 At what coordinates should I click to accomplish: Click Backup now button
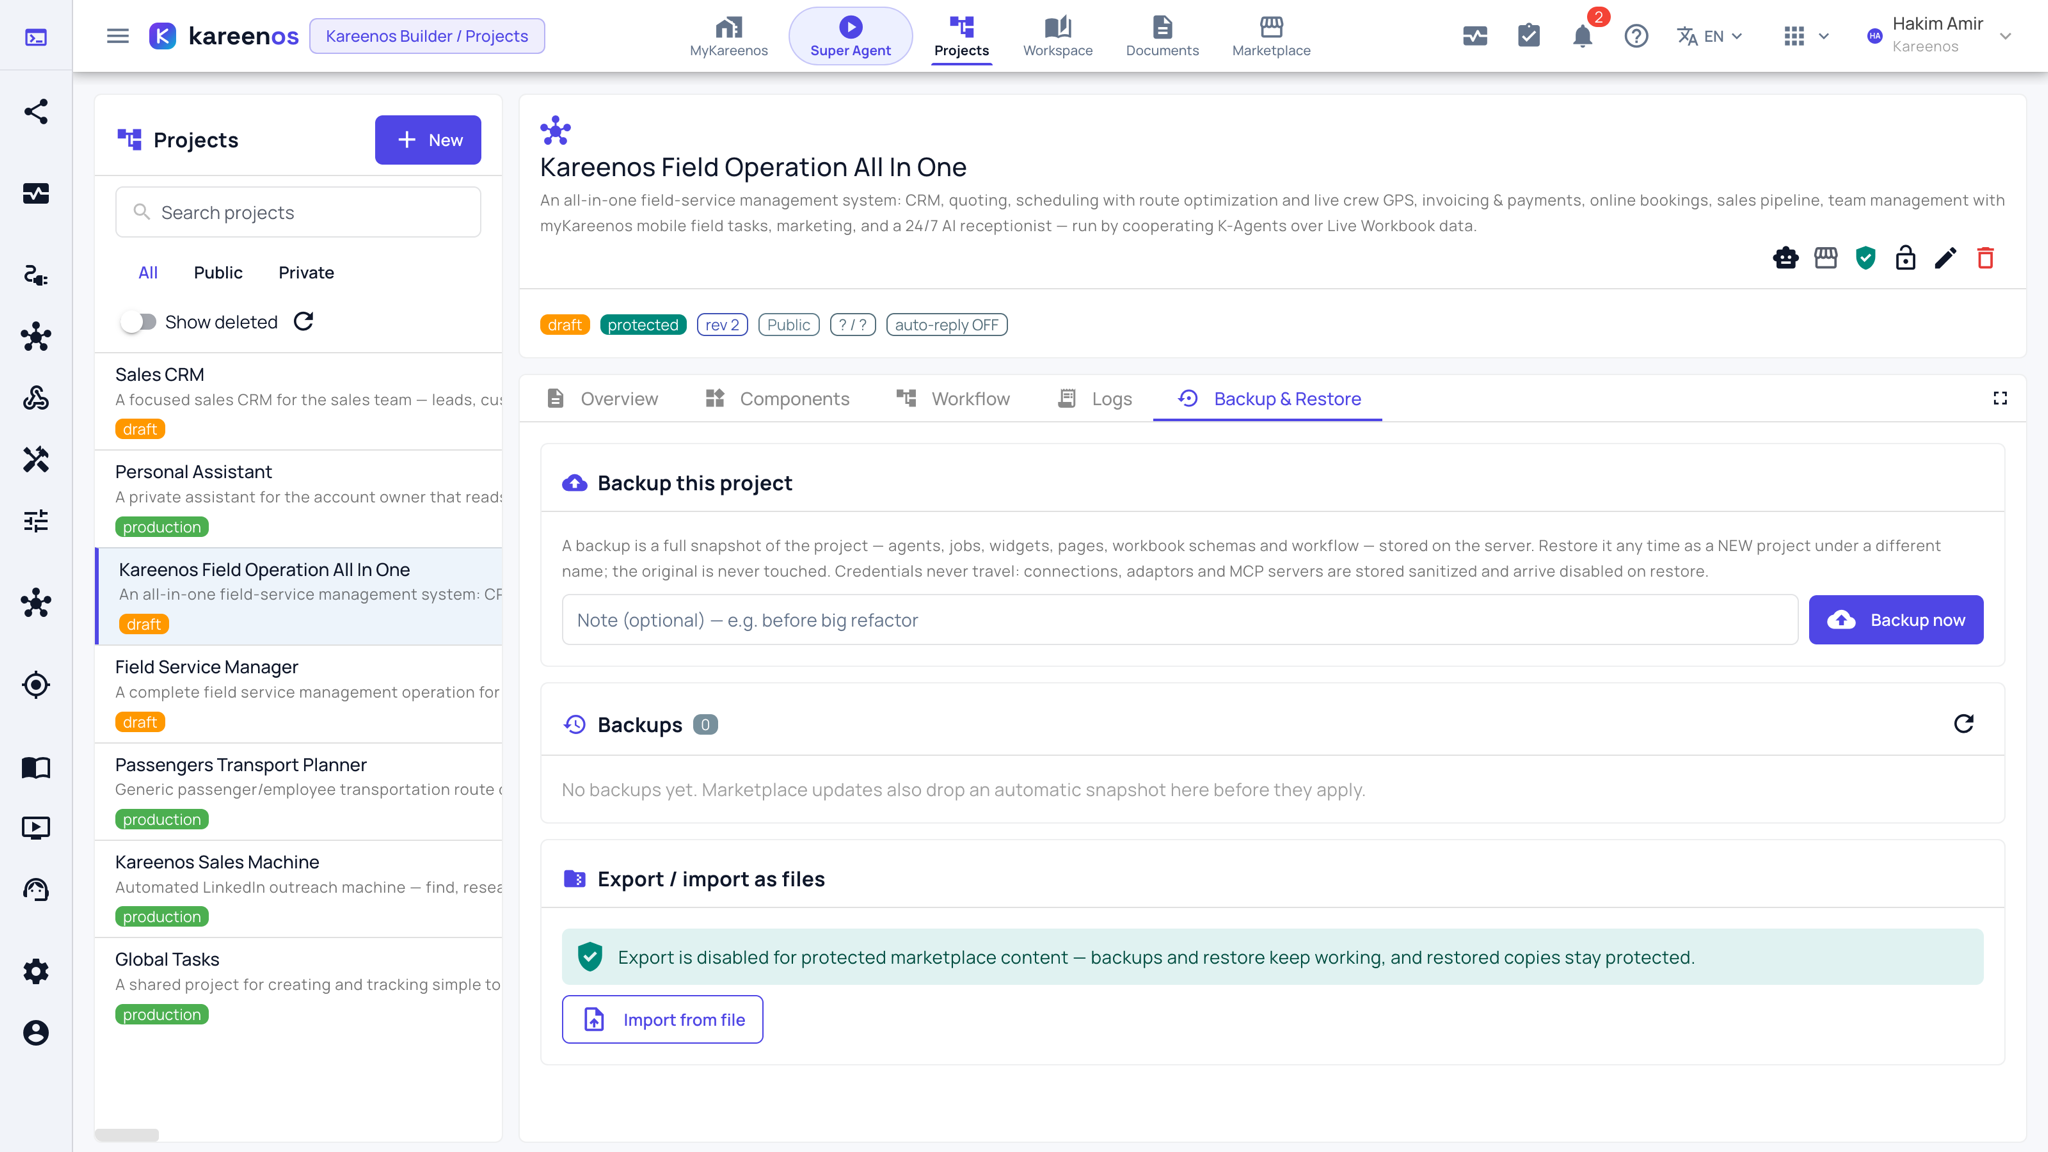pos(1896,620)
